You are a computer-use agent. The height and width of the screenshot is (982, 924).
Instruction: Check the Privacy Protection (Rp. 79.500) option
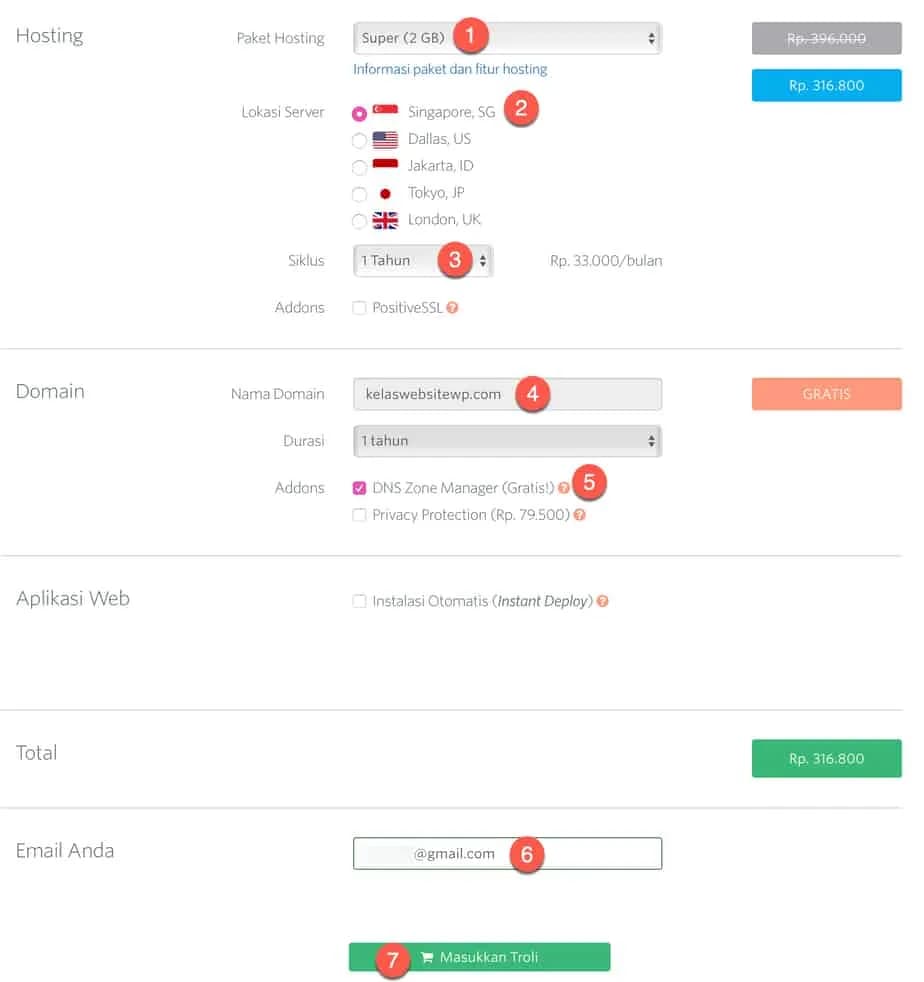point(359,515)
